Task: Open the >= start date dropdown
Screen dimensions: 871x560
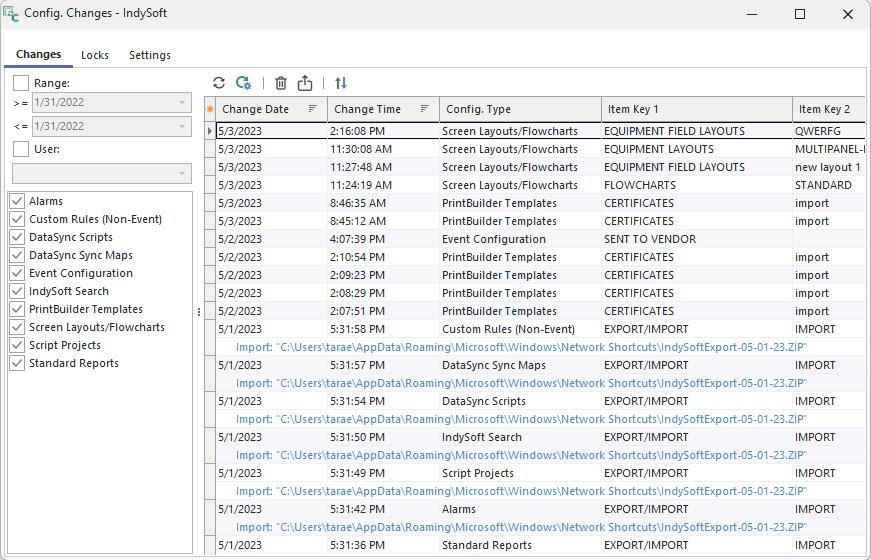Action: tap(182, 103)
